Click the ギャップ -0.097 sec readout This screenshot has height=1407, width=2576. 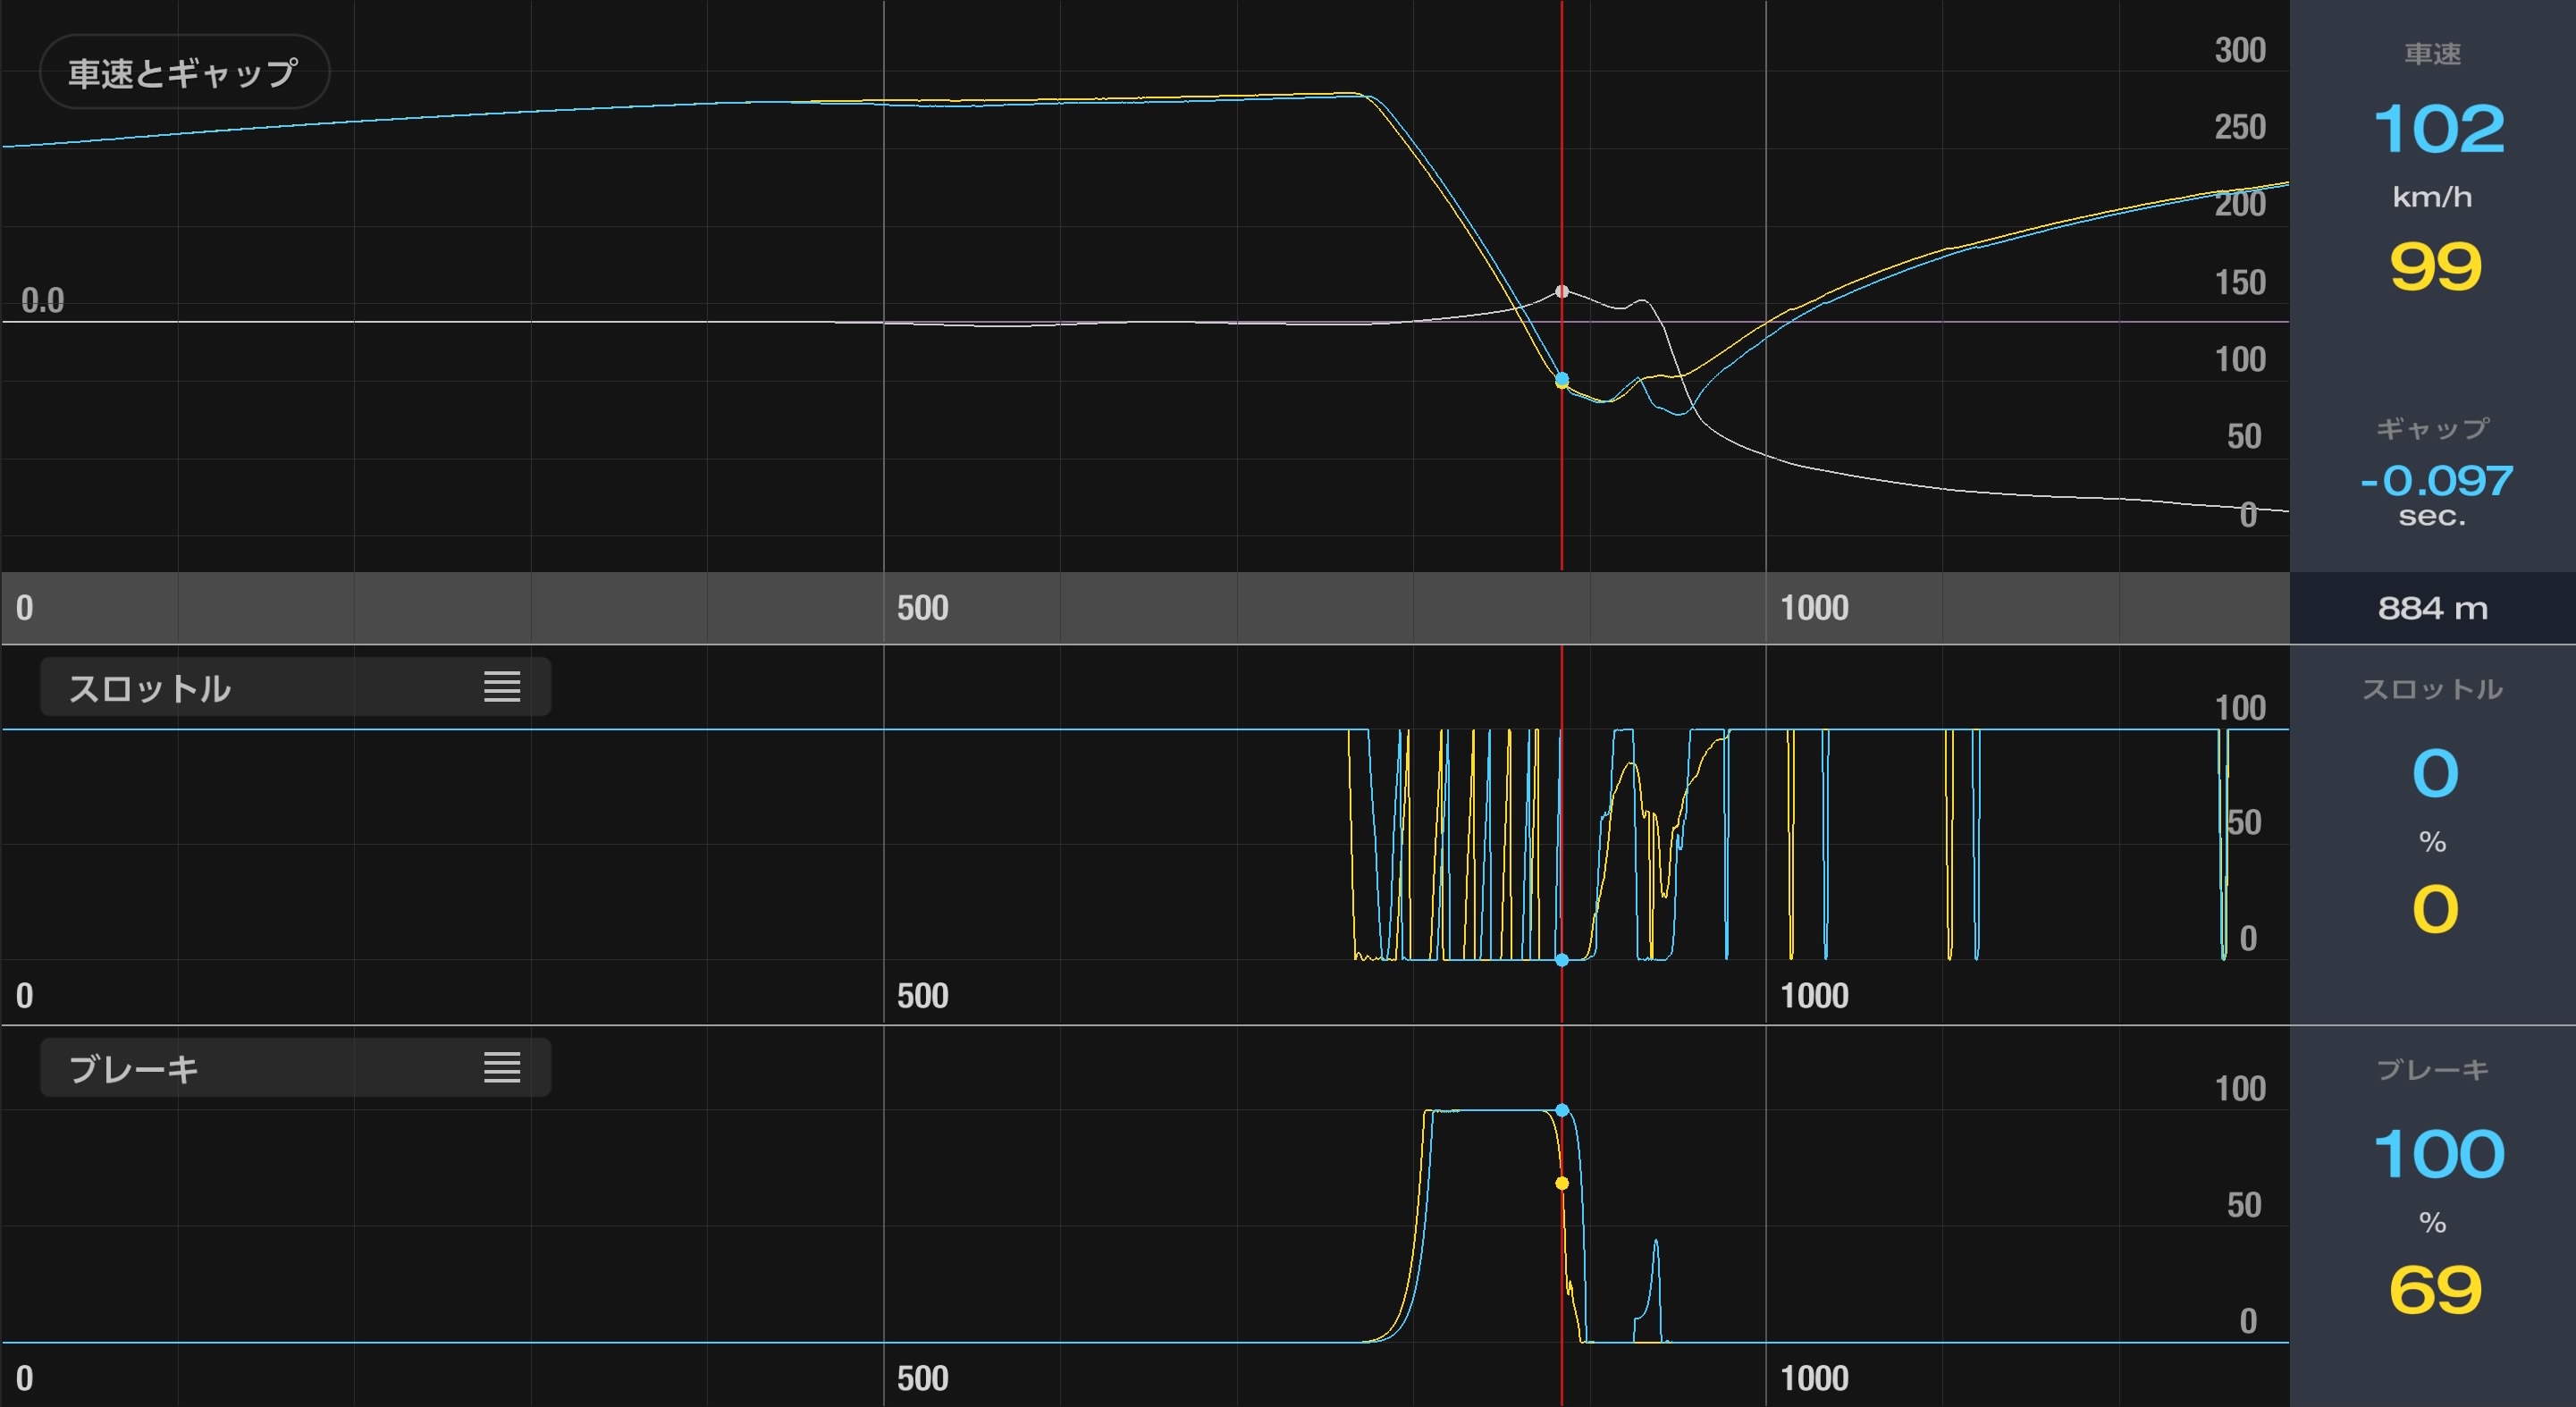pos(2436,481)
